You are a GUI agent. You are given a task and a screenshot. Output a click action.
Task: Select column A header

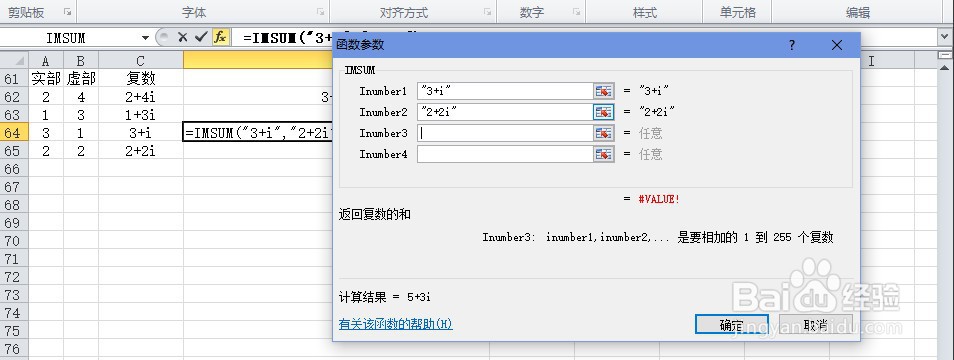click(x=46, y=61)
